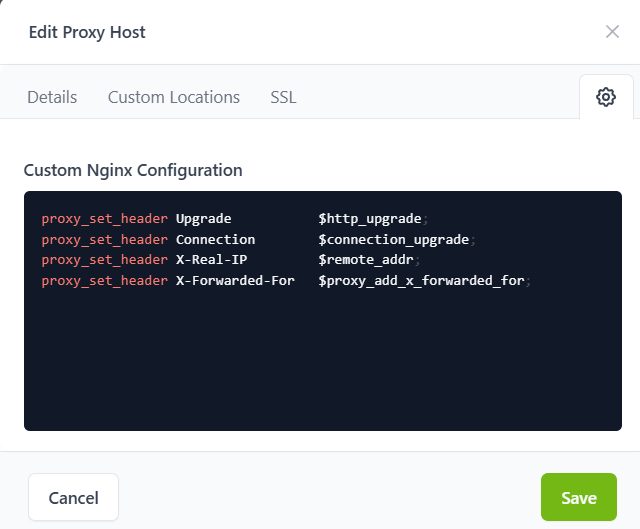The width and height of the screenshot is (640, 529).
Task: Close the Edit Proxy Host dialog
Action: click(x=612, y=32)
